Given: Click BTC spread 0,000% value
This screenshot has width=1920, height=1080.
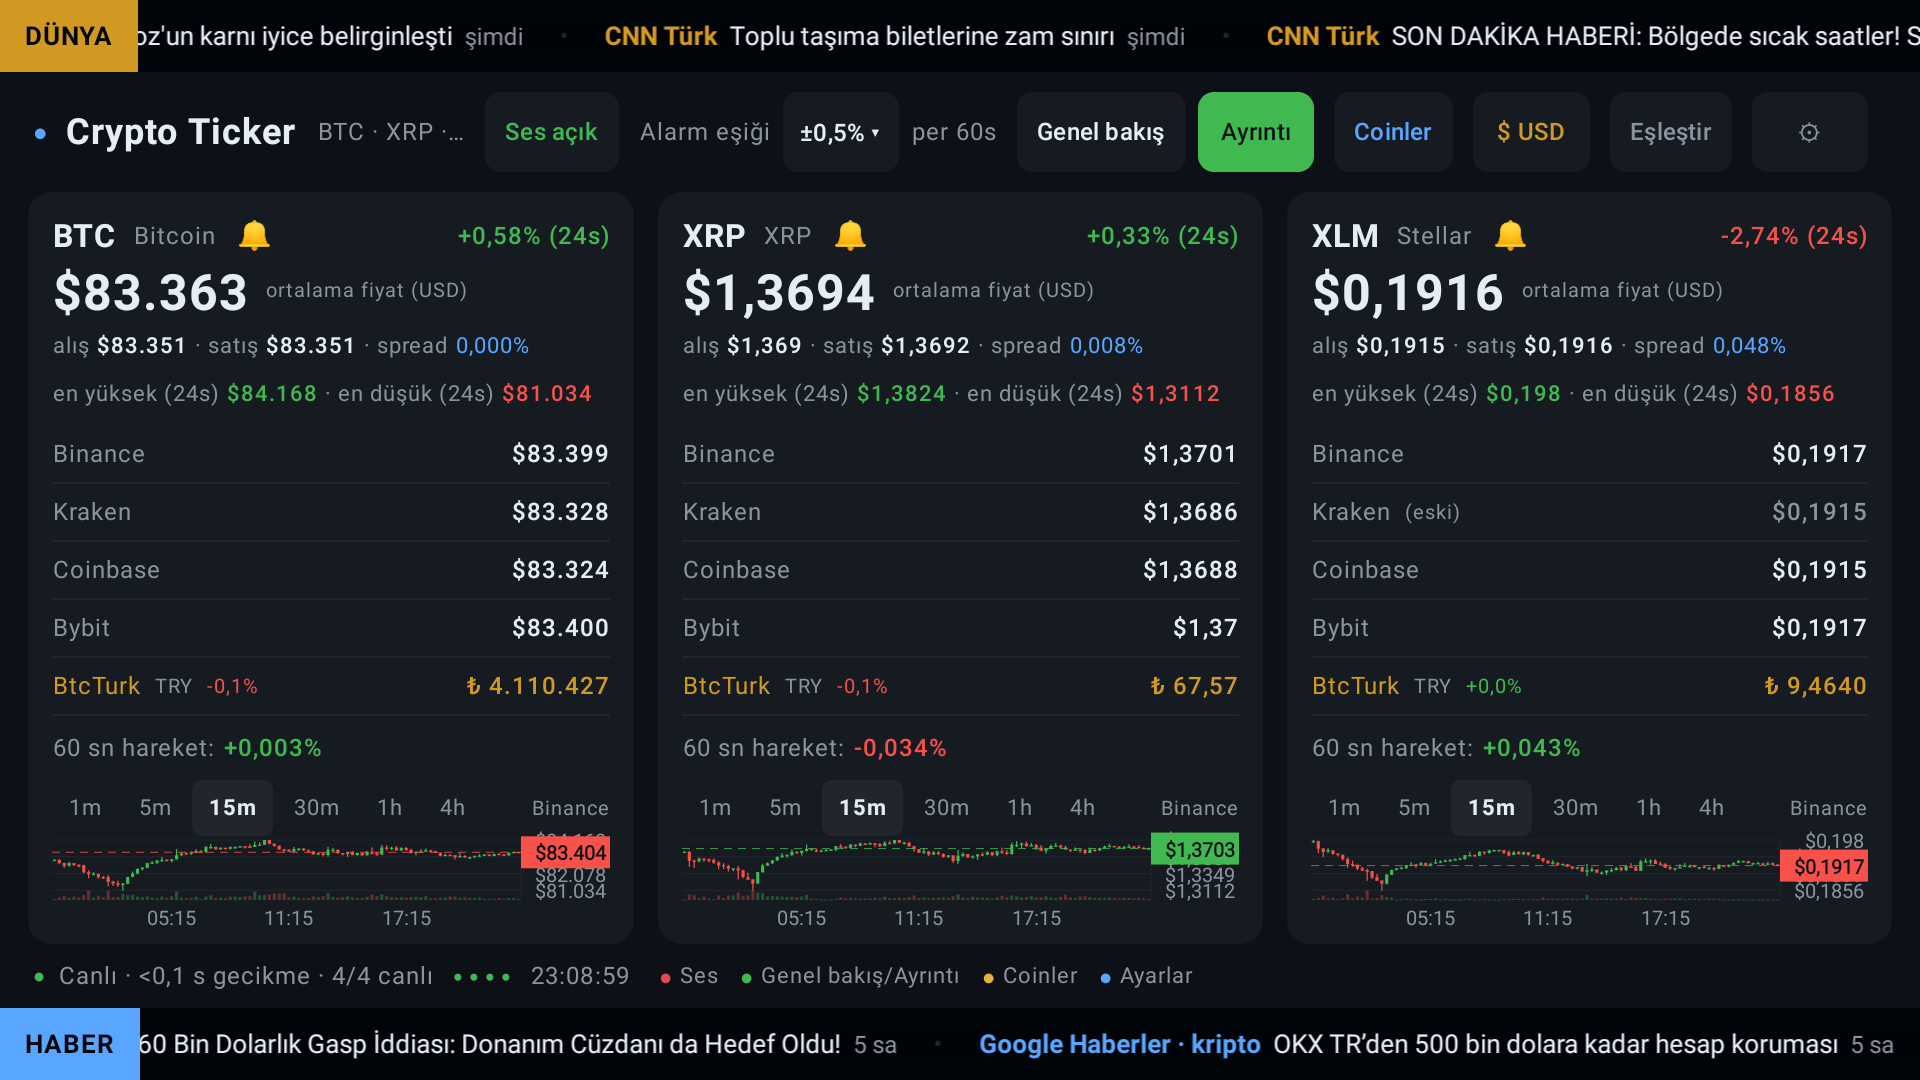Looking at the screenshot, I should click(492, 346).
